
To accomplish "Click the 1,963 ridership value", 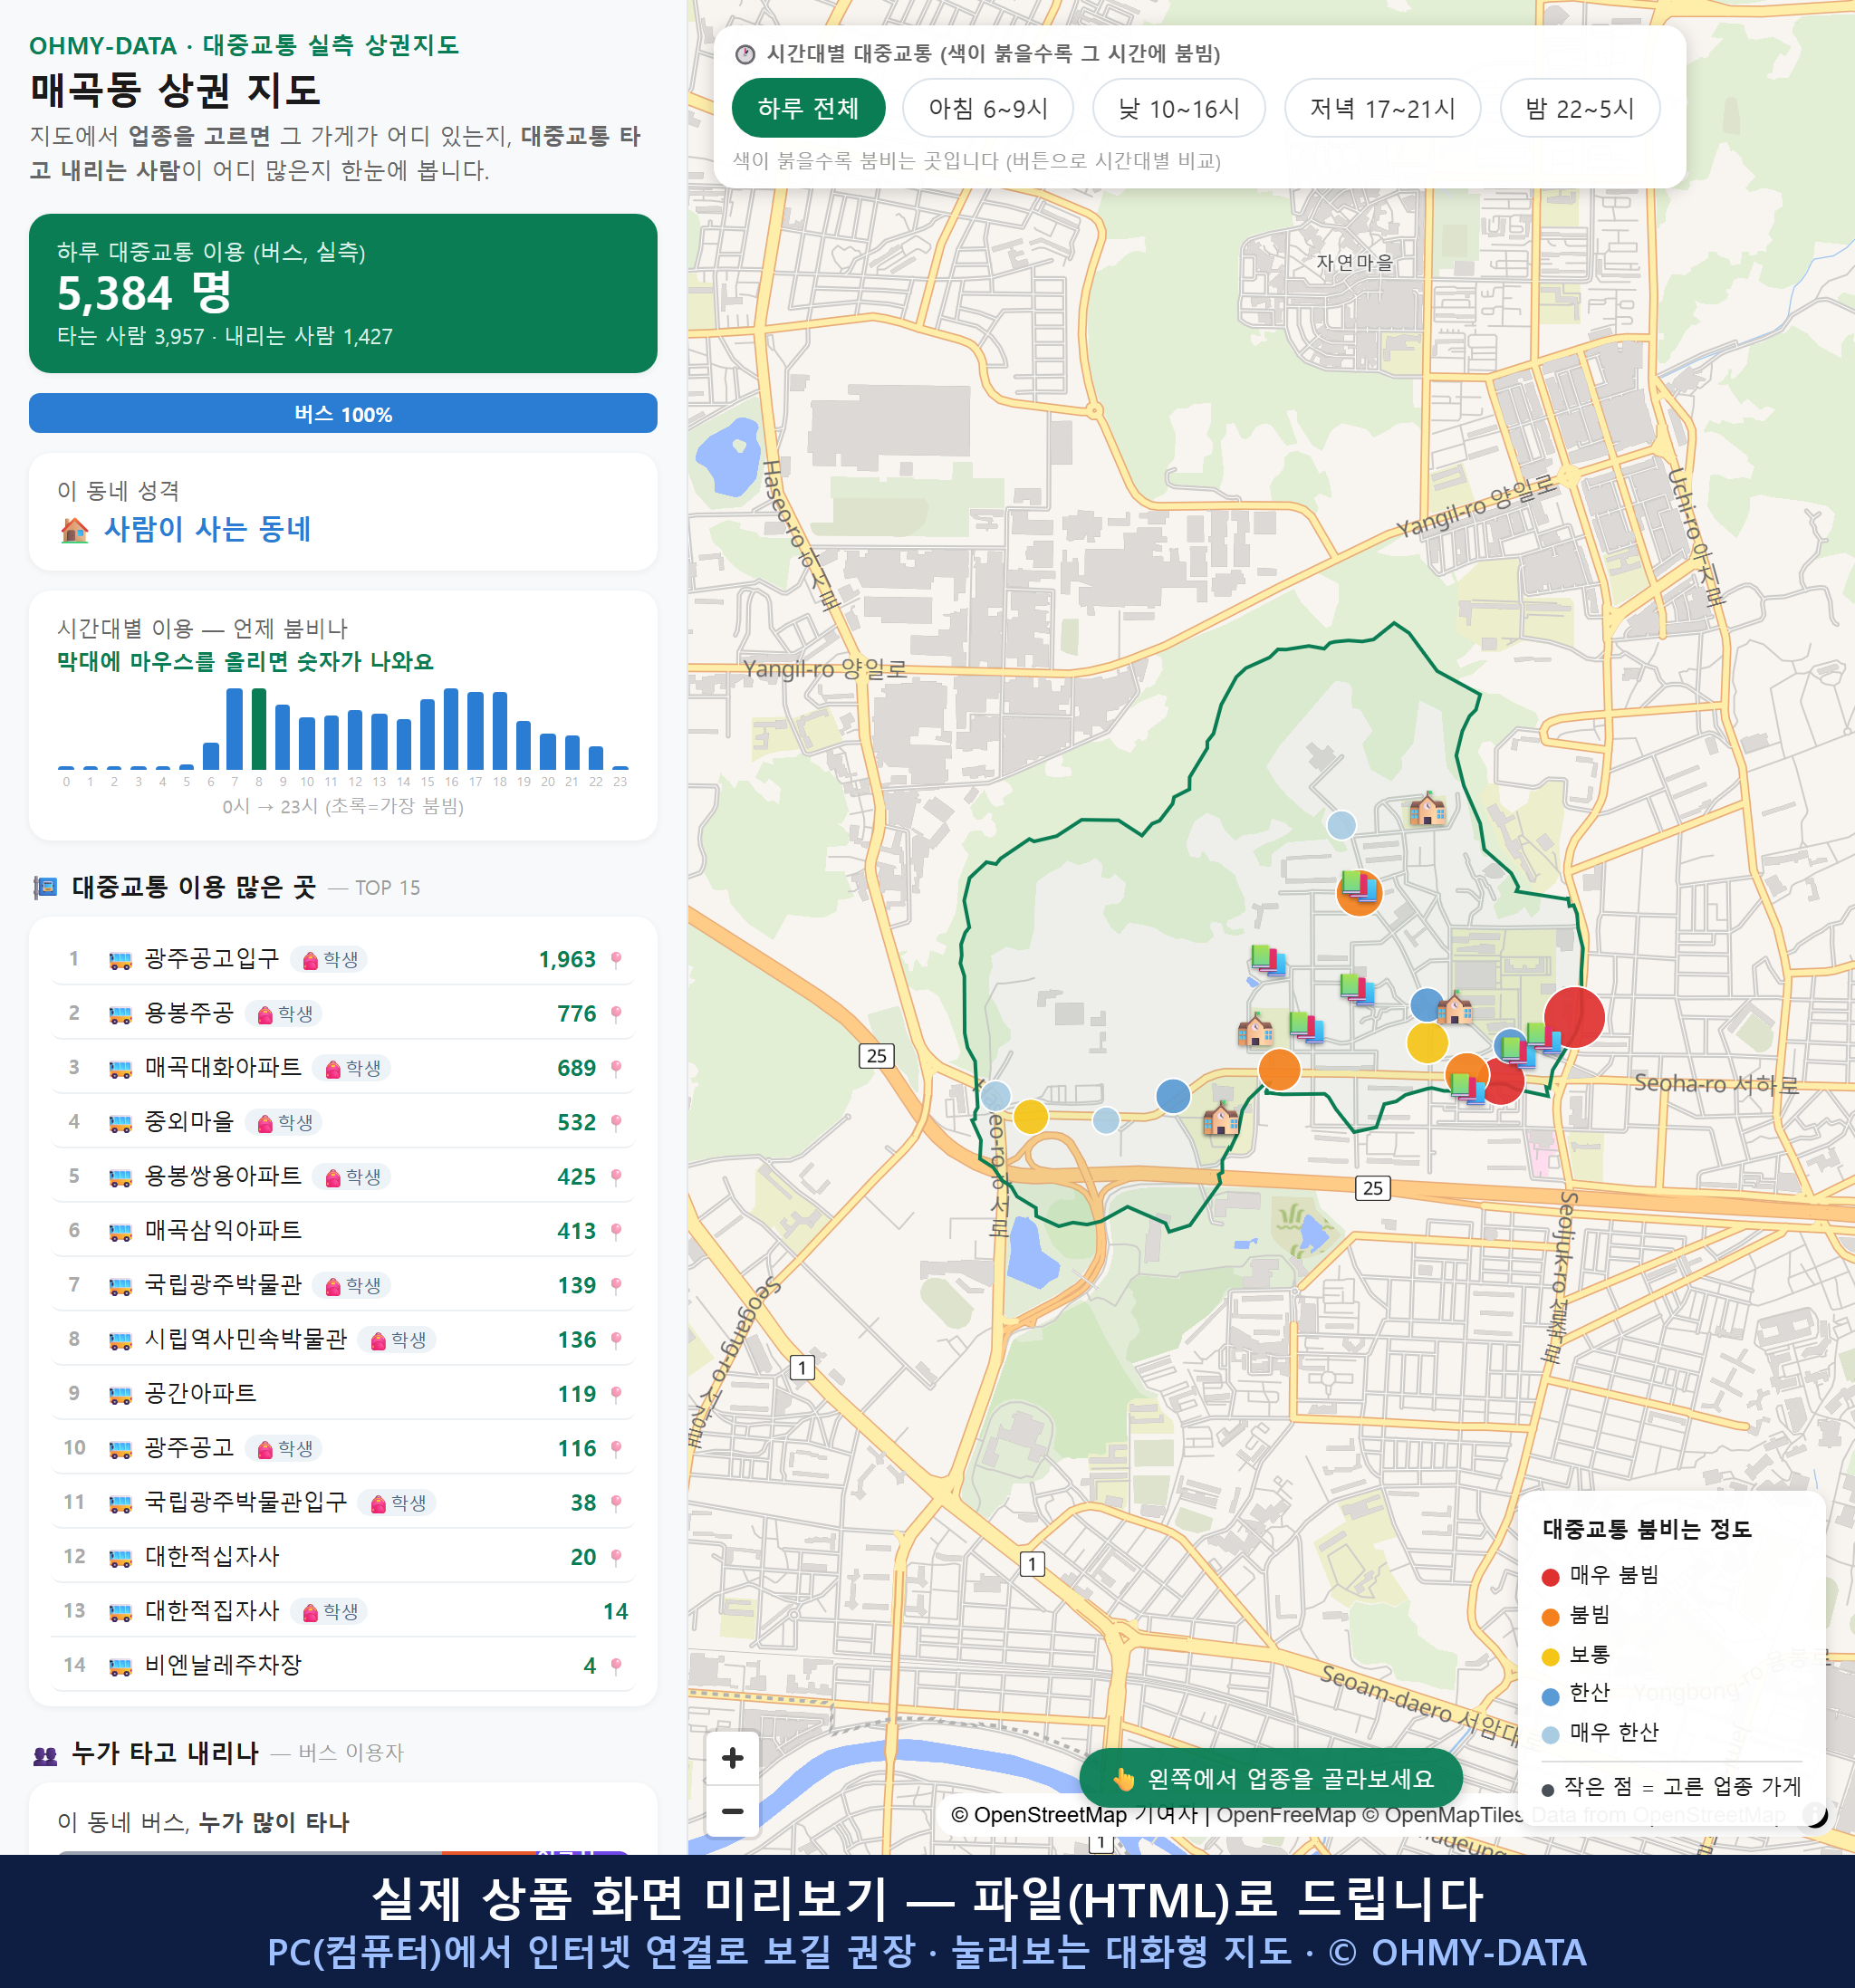I will pyautogui.click(x=567, y=960).
